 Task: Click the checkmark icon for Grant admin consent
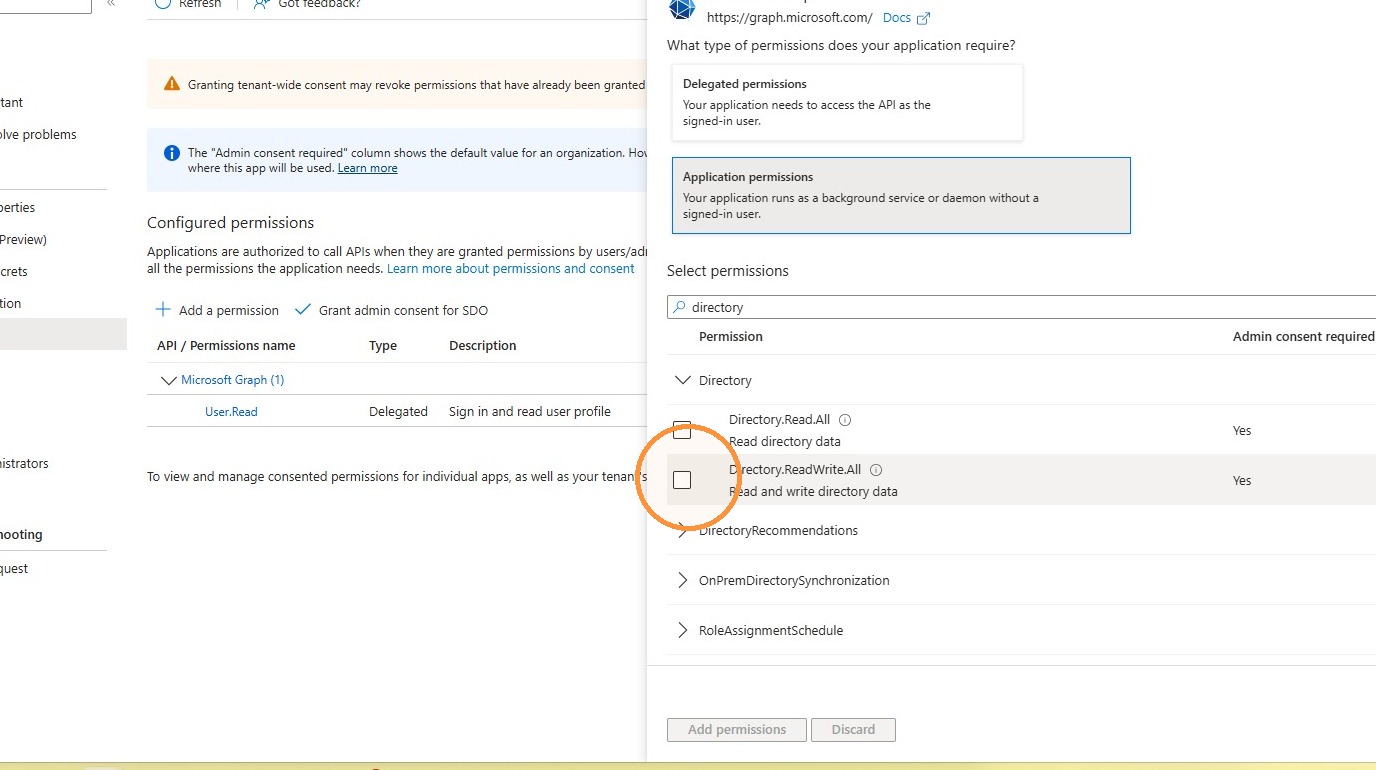point(303,310)
